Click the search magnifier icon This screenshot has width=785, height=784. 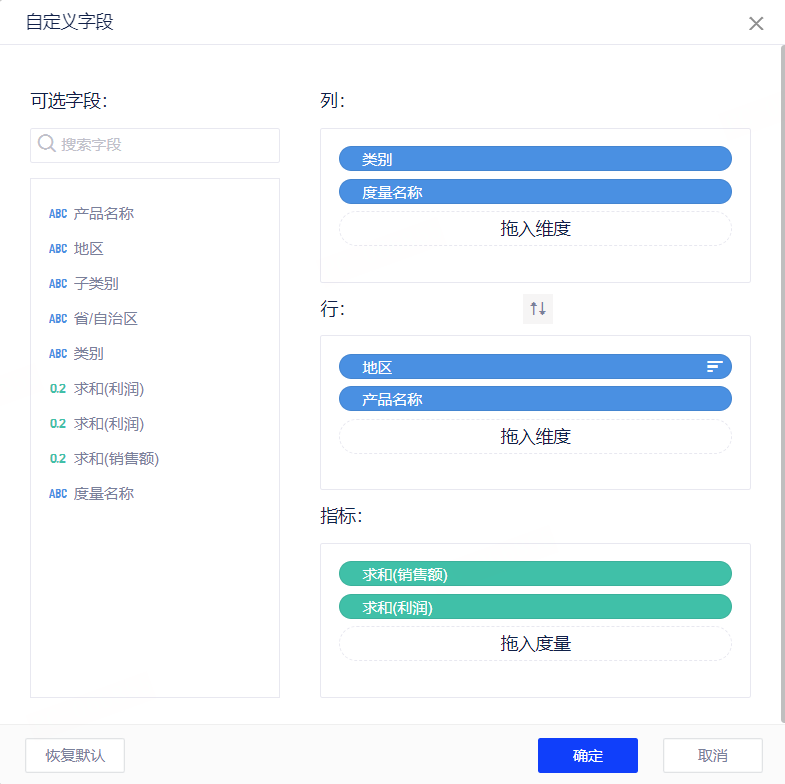(46, 144)
